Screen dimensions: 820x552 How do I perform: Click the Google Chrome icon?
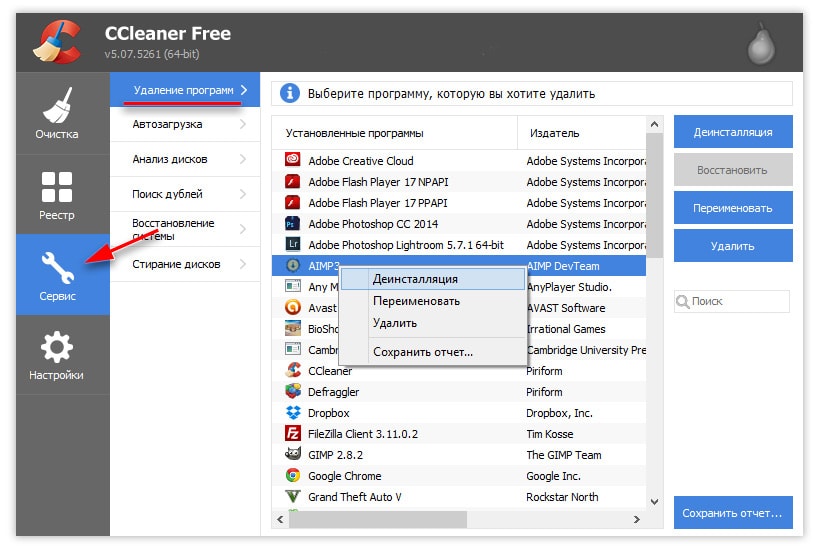[x=292, y=475]
